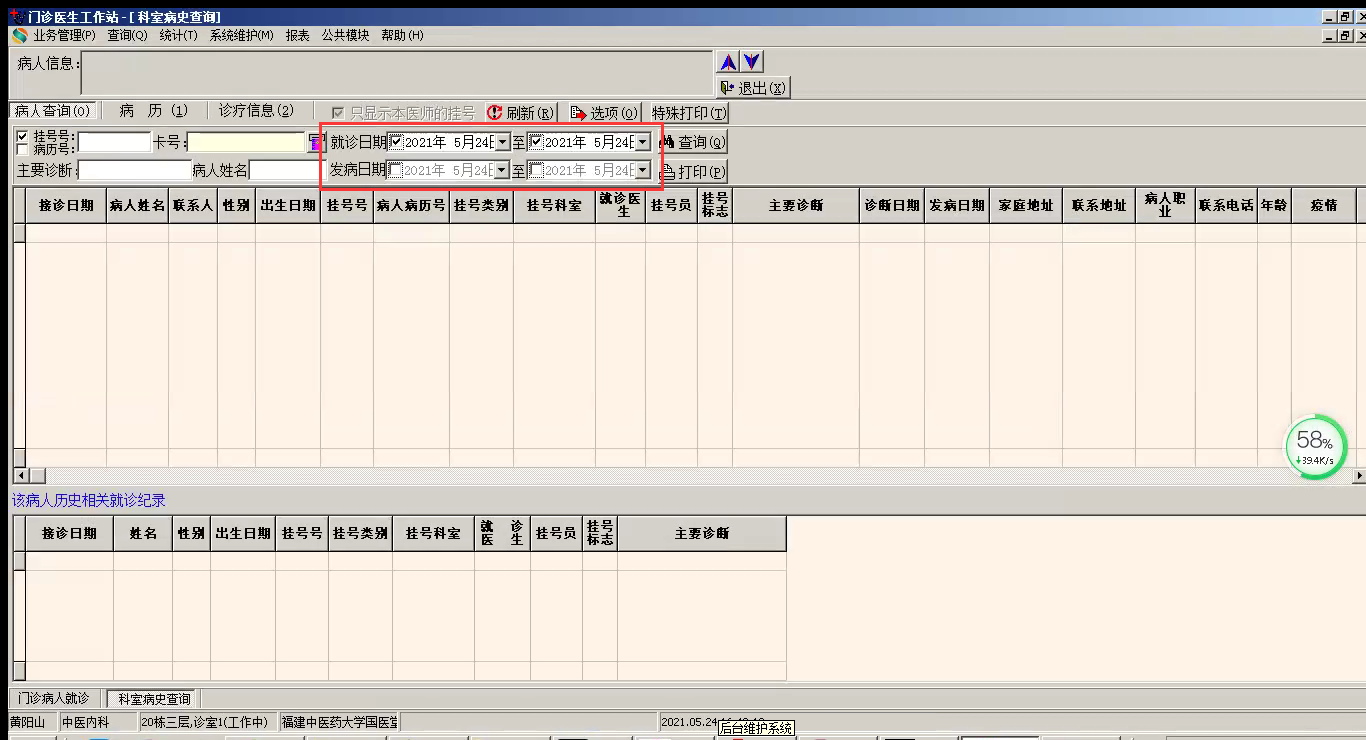Click 该病人历史相关就诊纪录 label
This screenshot has width=1366, height=740.
coord(88,500)
